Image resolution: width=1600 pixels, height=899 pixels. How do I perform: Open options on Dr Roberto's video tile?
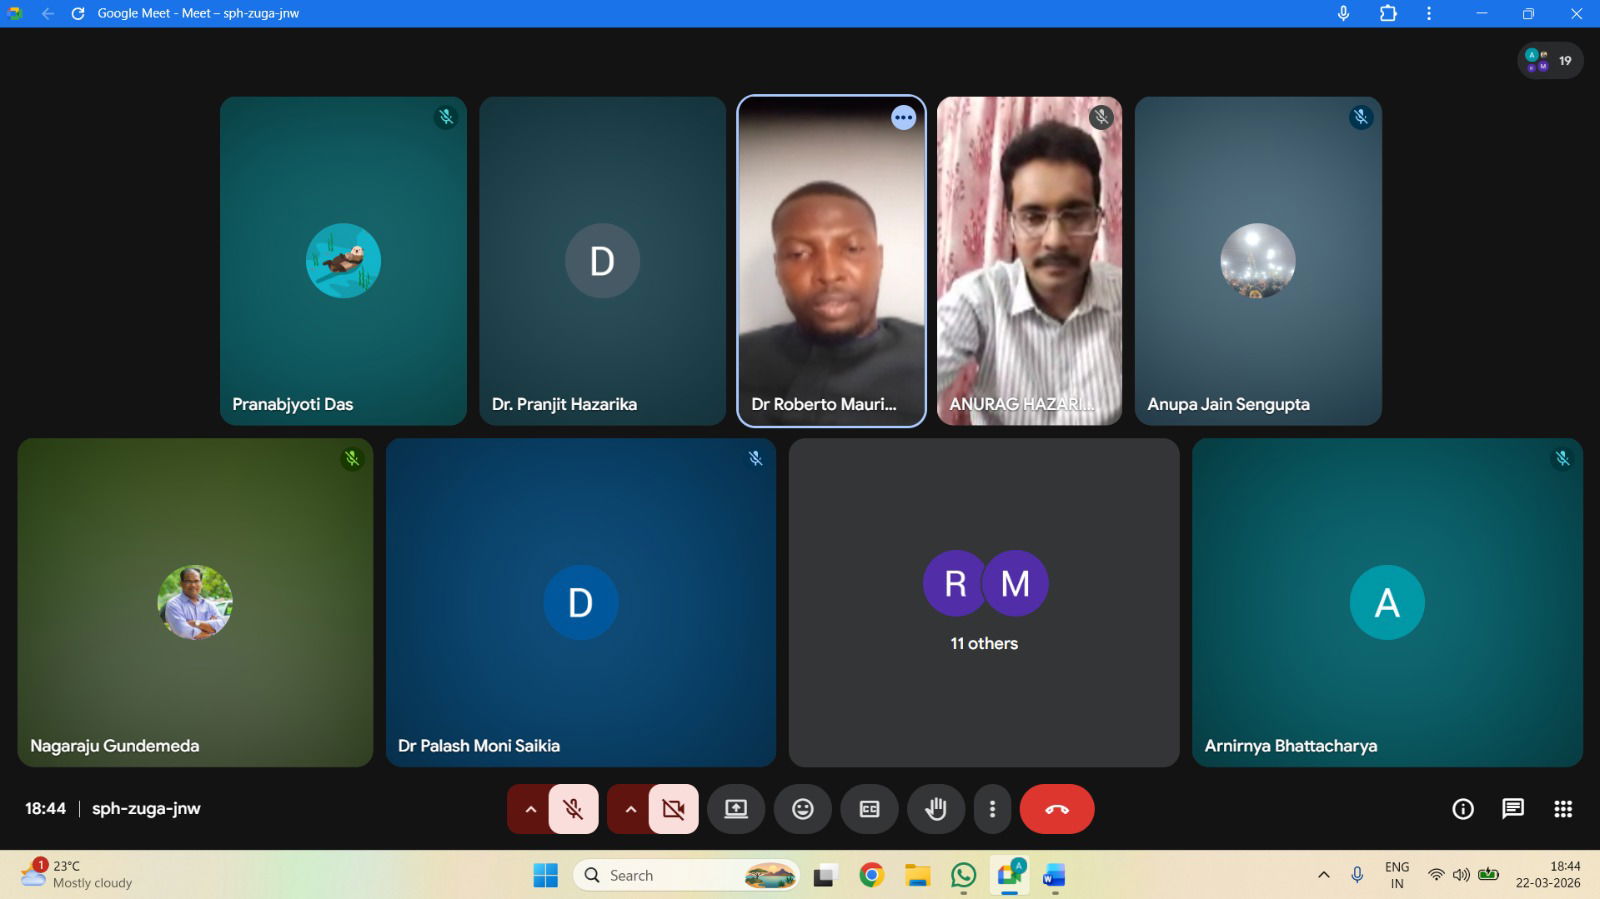click(903, 118)
